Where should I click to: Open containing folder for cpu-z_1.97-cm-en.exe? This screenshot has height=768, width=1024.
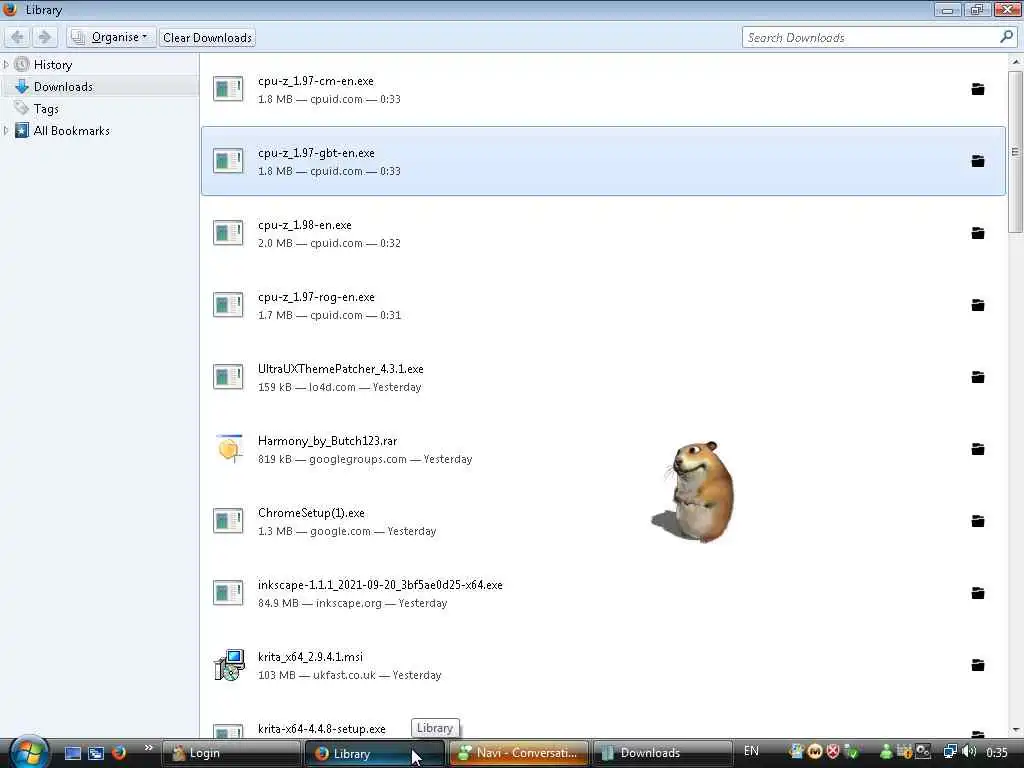978,89
